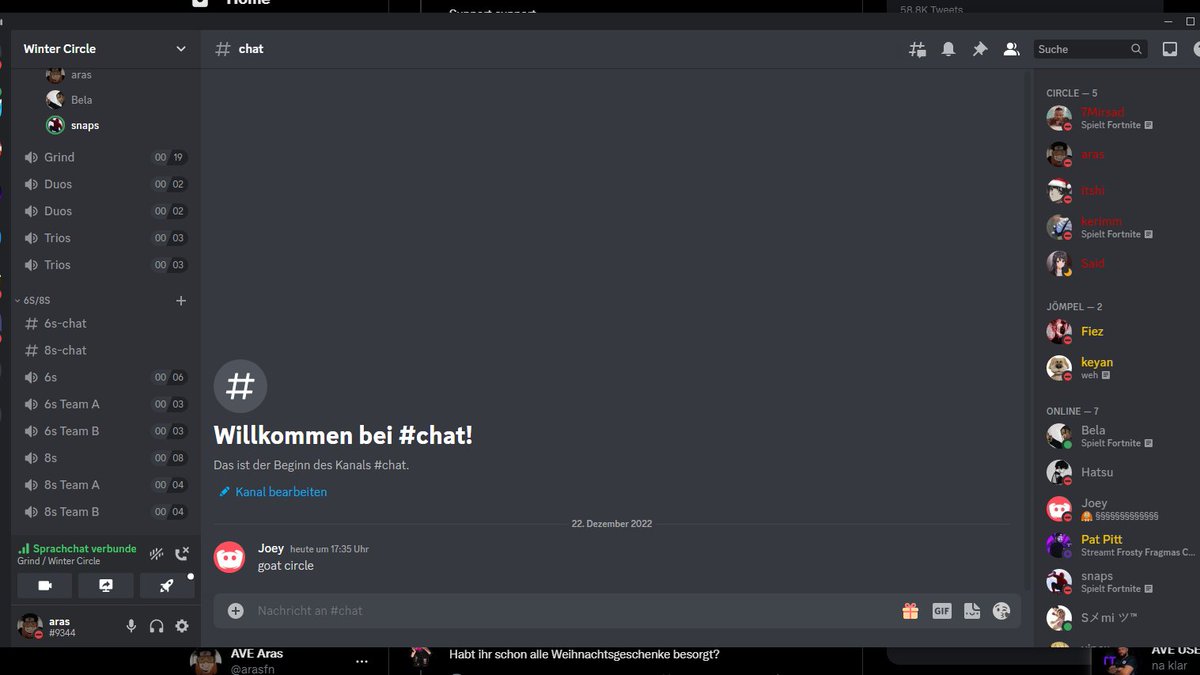Open the sticker picker icon
Viewport: 1200px width, 675px height.
tap(972, 610)
